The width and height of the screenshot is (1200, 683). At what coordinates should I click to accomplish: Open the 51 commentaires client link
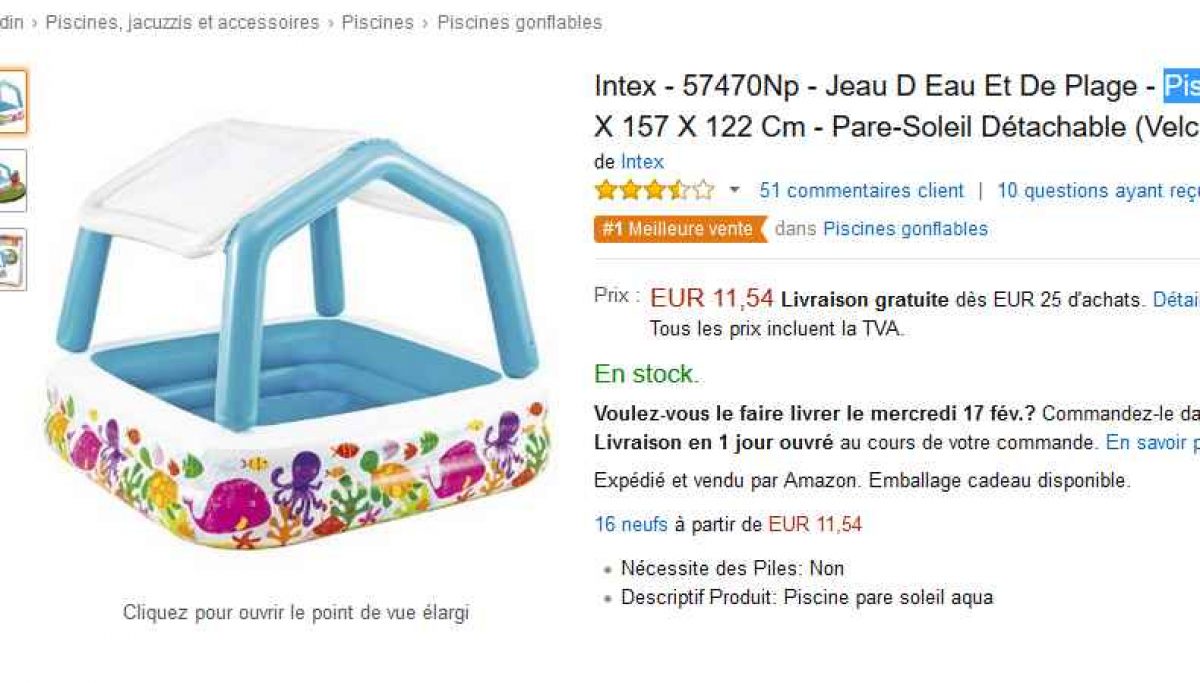pyautogui.click(x=861, y=190)
